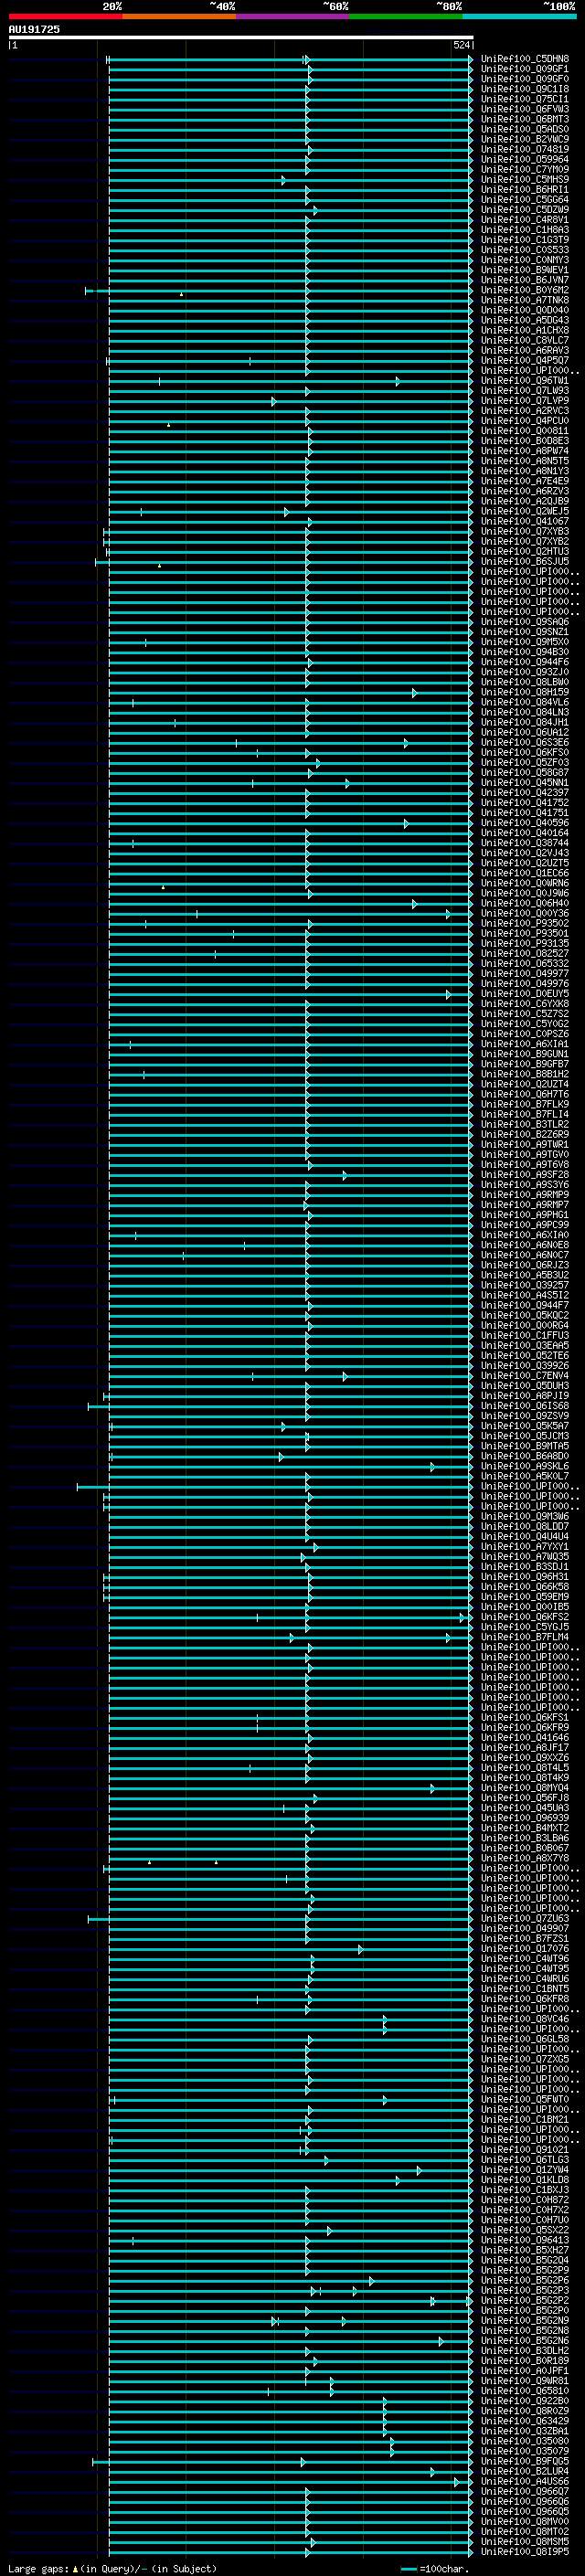Select the query ID AU191725

[x=34, y=29]
